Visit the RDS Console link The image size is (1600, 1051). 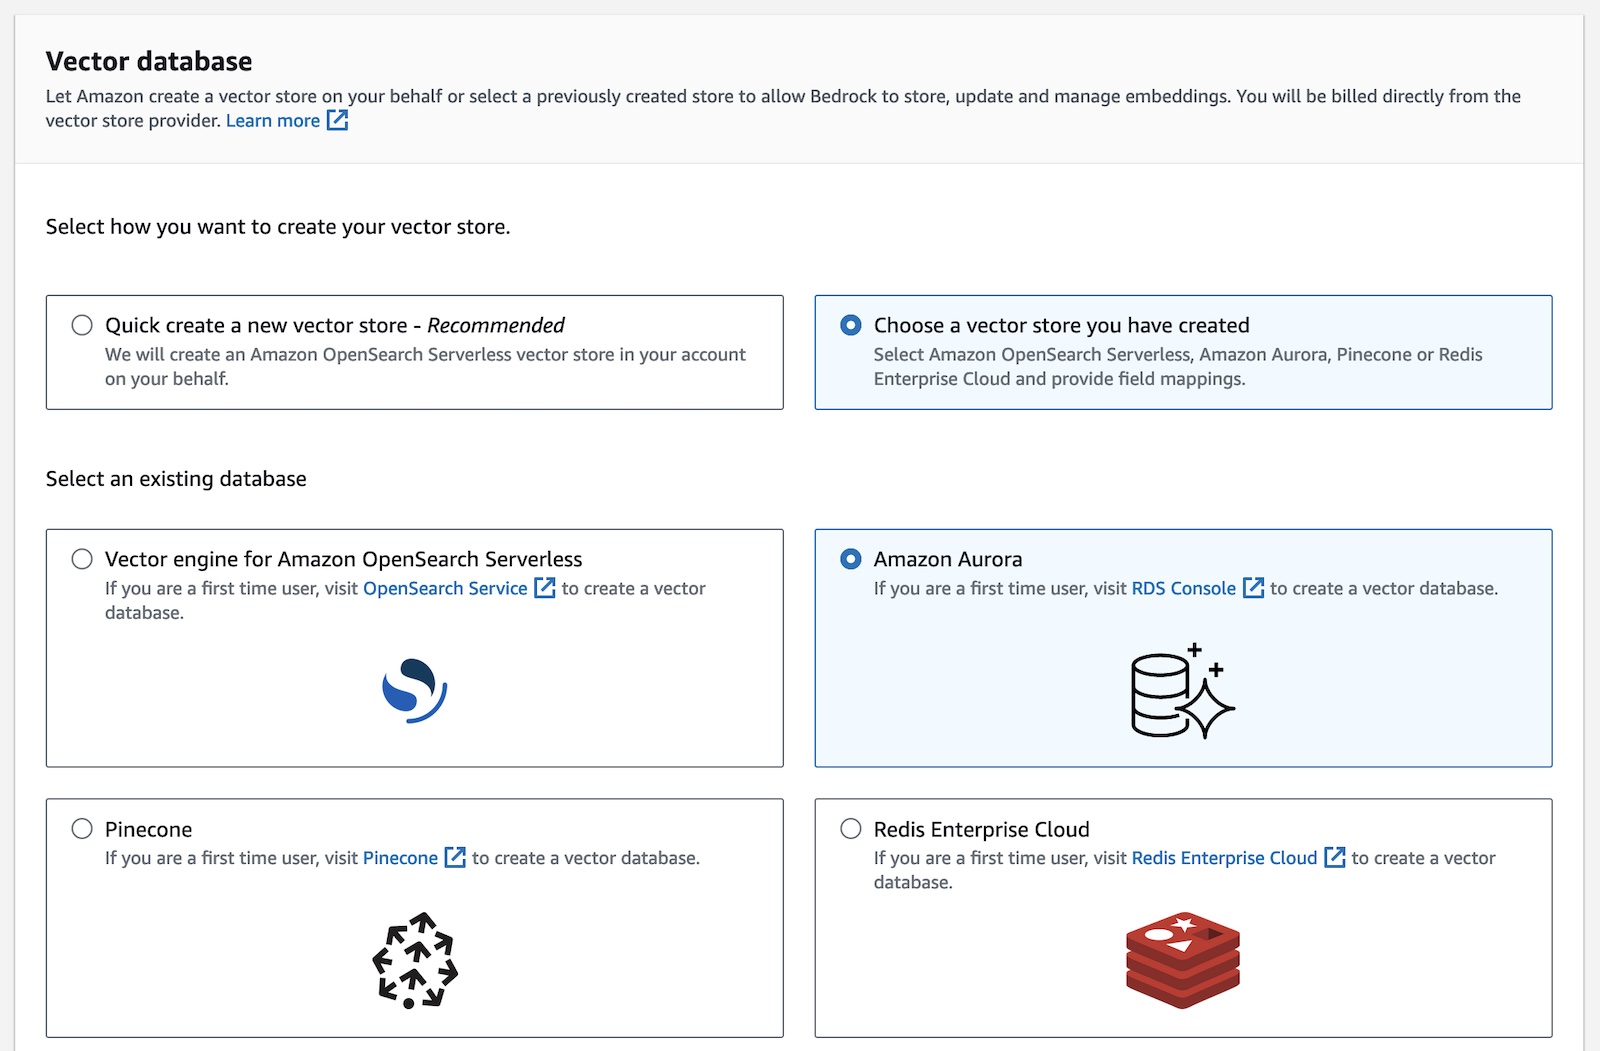(x=1183, y=588)
